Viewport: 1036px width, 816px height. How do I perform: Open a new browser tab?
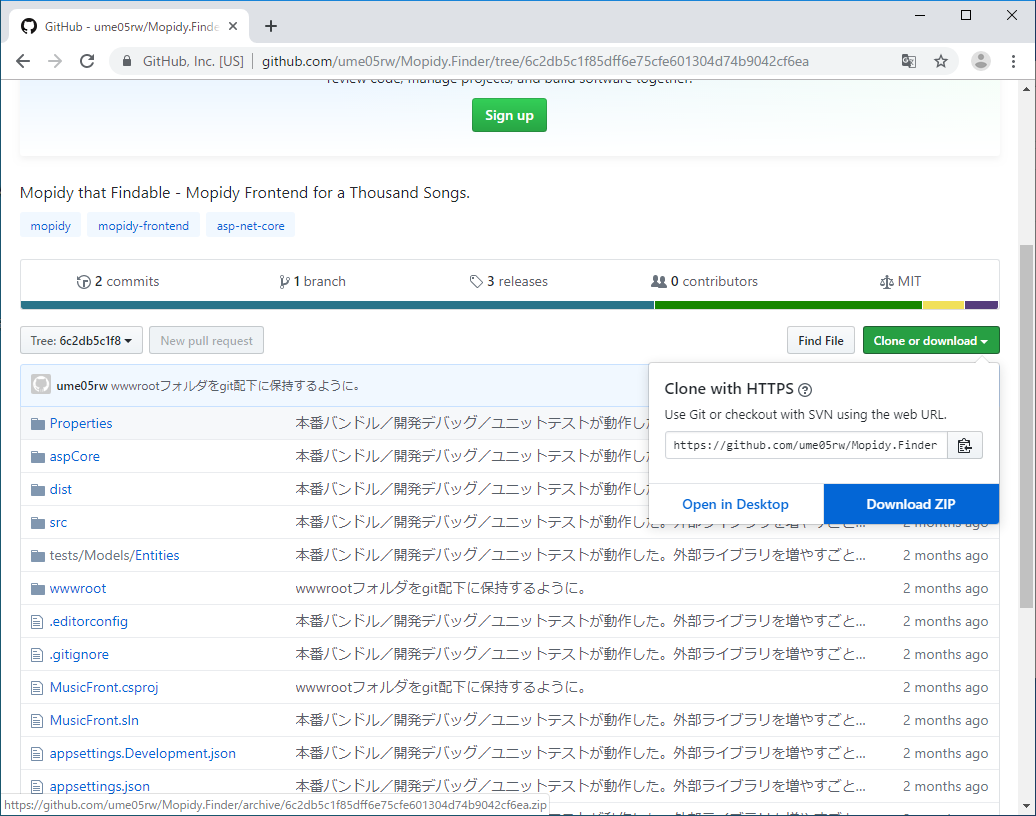point(270,26)
